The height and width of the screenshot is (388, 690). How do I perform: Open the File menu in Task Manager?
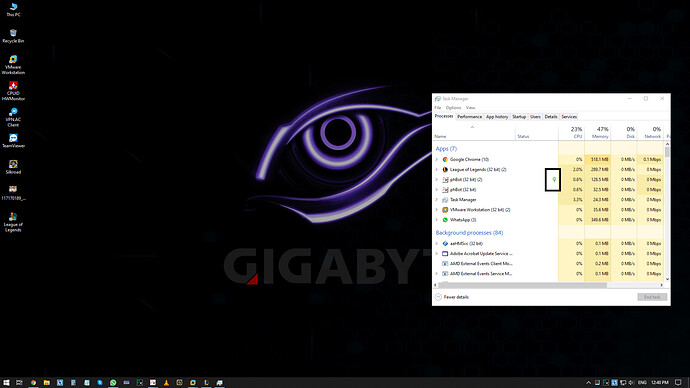[437, 108]
